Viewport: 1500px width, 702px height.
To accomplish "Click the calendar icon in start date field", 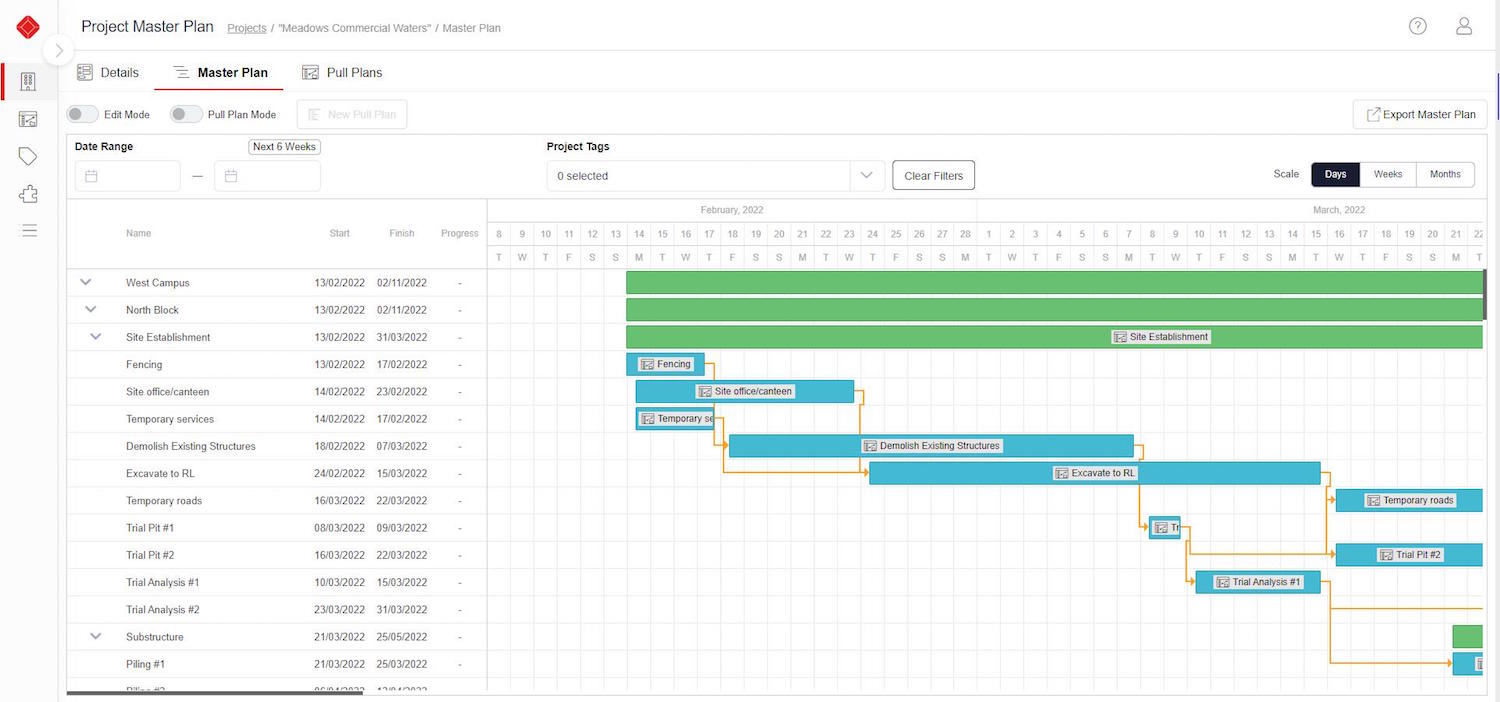I will point(91,175).
